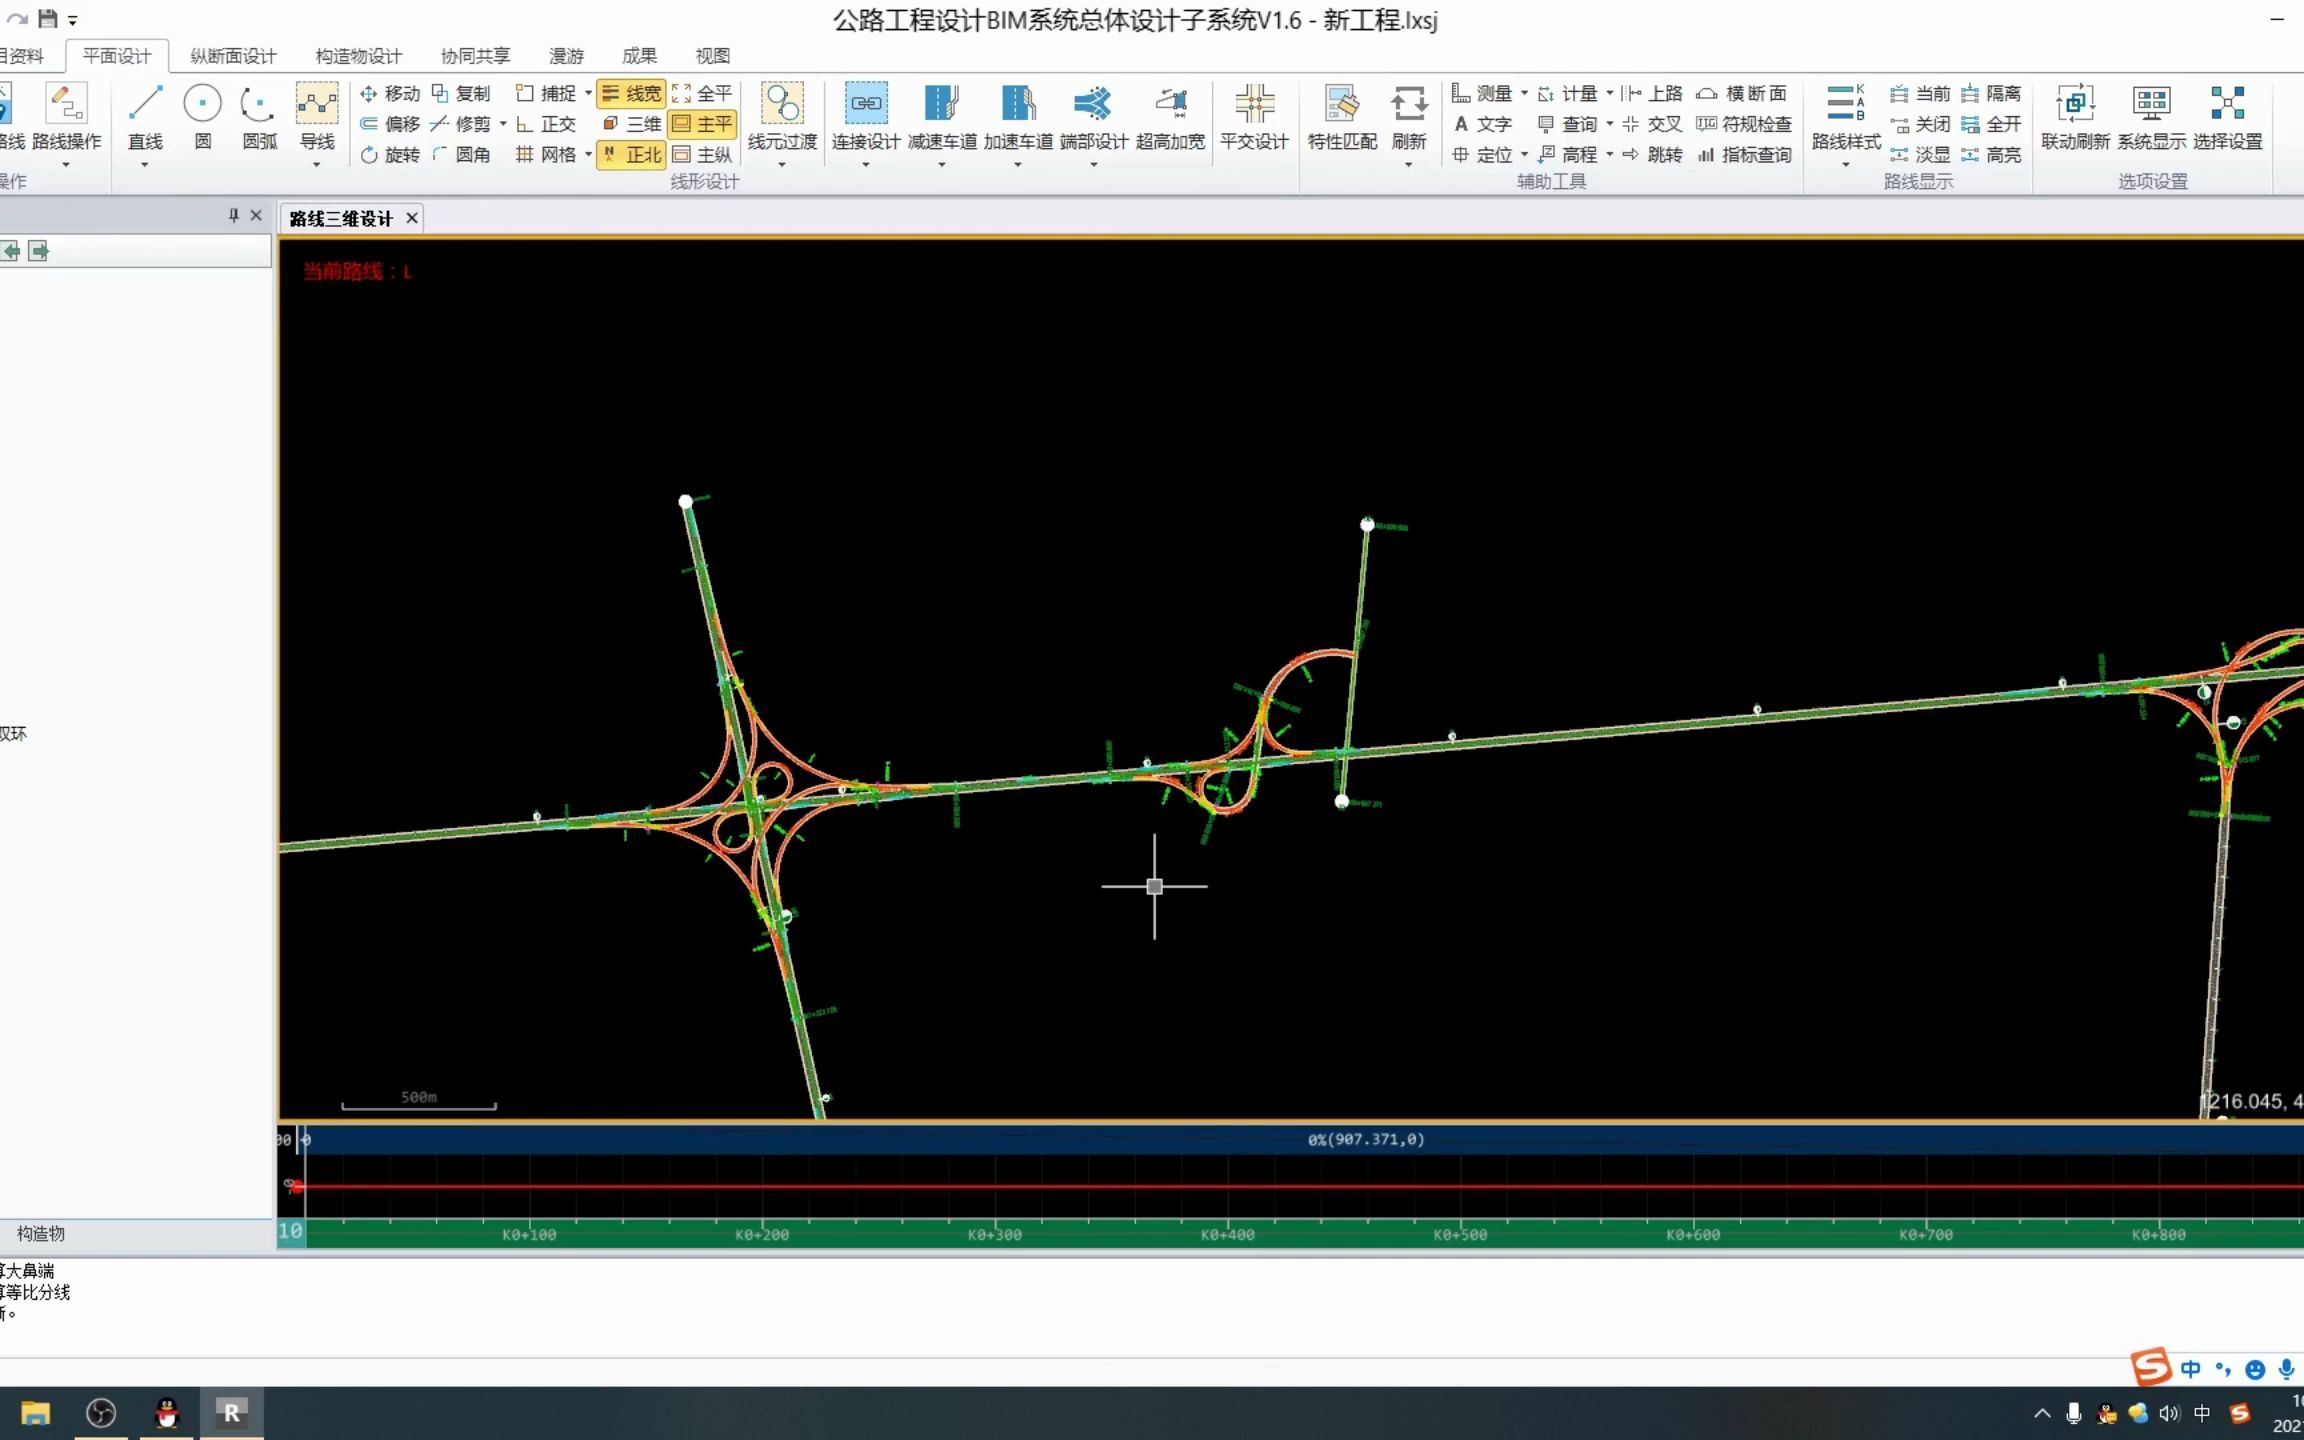Viewport: 2304px width, 1440px height.
Task: Launch the 平交设计 tool
Action: click(1254, 120)
